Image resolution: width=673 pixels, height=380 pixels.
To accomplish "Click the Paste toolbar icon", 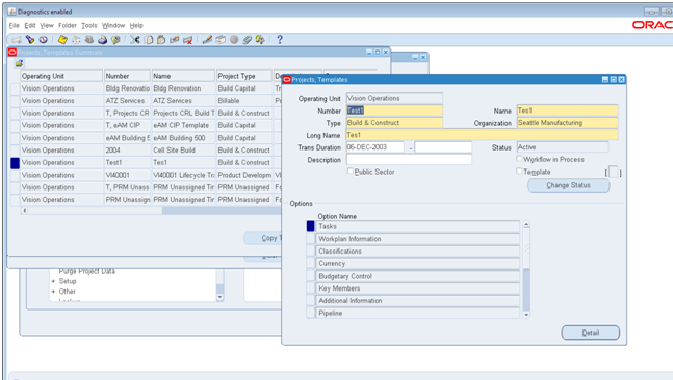I will click(x=161, y=40).
